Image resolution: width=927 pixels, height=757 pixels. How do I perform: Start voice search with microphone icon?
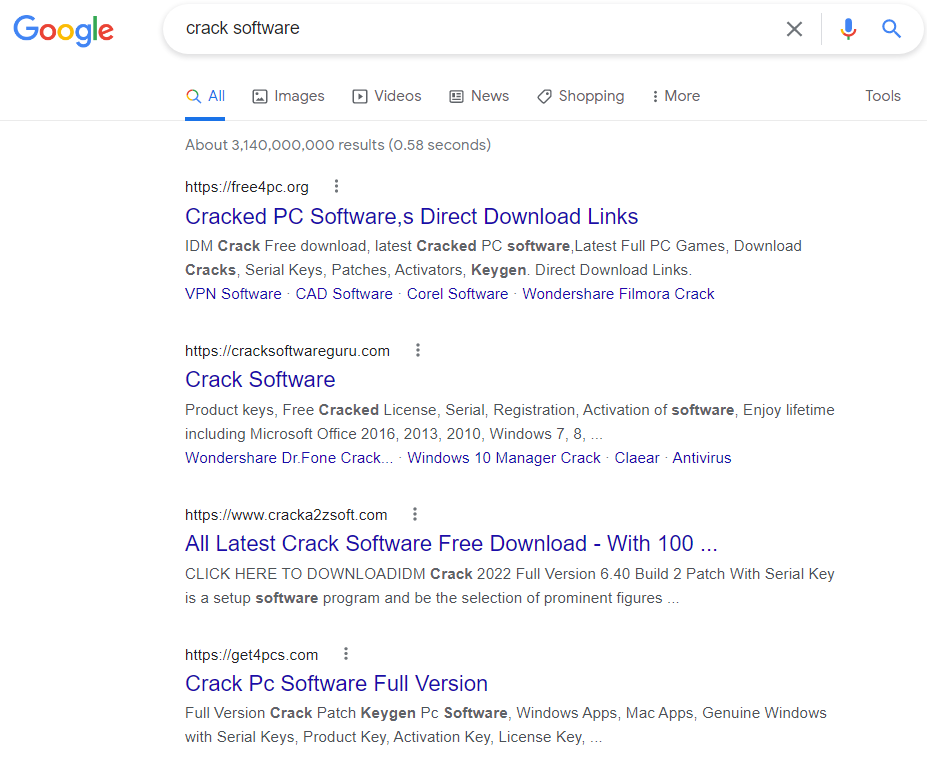[x=848, y=29]
